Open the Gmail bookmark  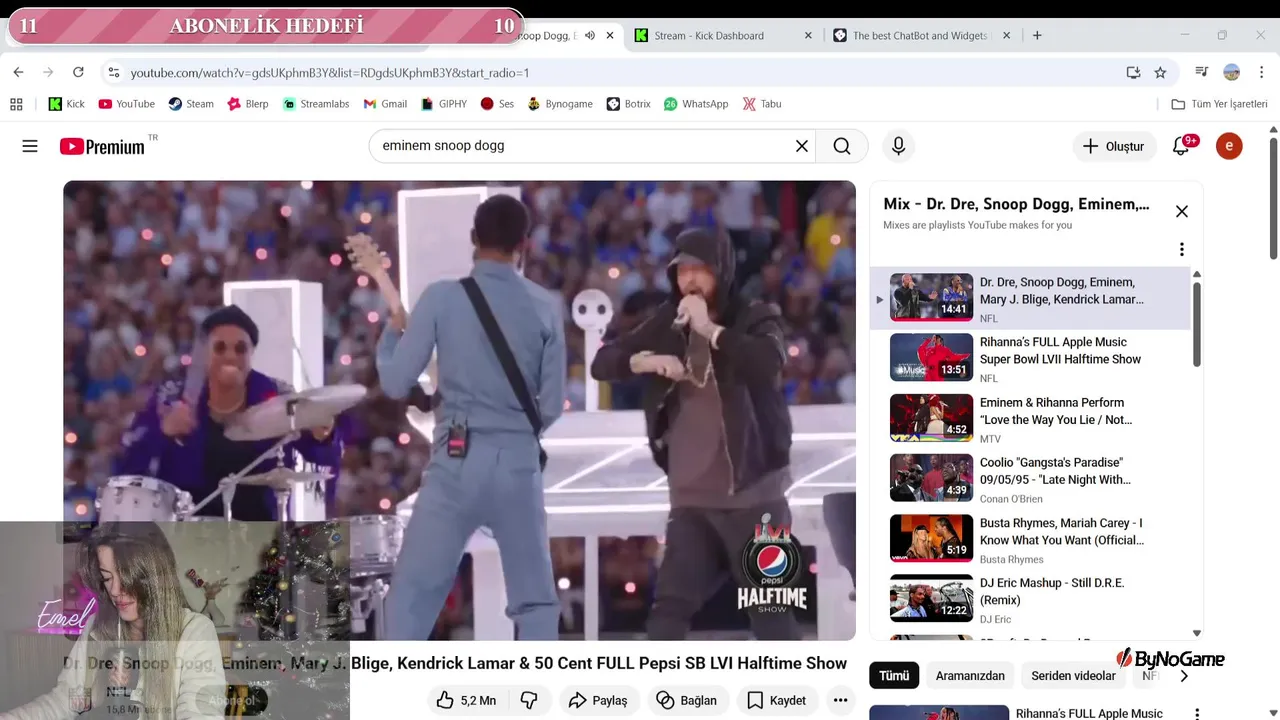click(385, 104)
